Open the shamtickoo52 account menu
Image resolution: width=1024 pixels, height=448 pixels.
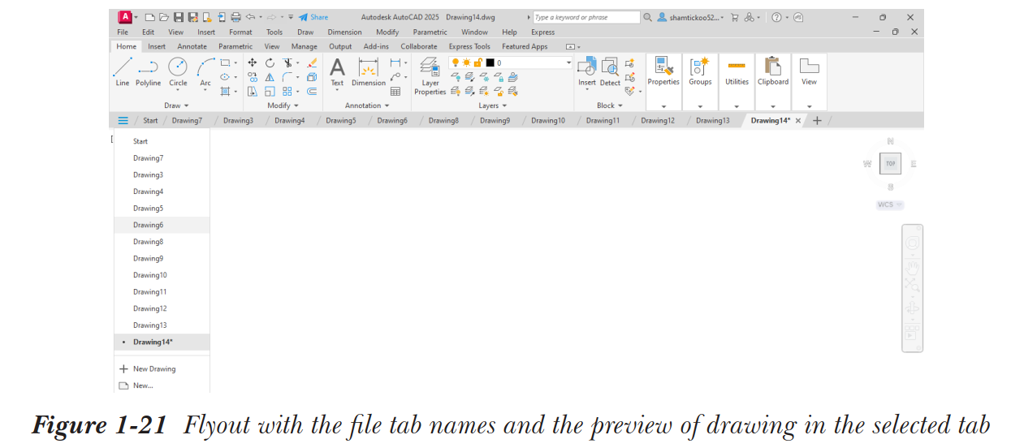point(691,18)
